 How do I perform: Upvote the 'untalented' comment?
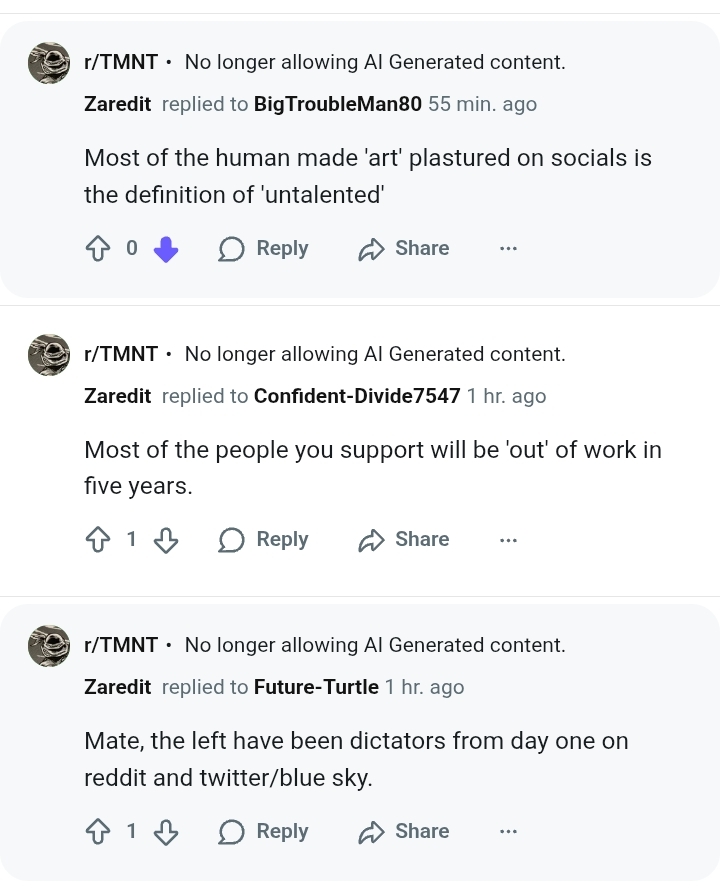[x=97, y=249]
